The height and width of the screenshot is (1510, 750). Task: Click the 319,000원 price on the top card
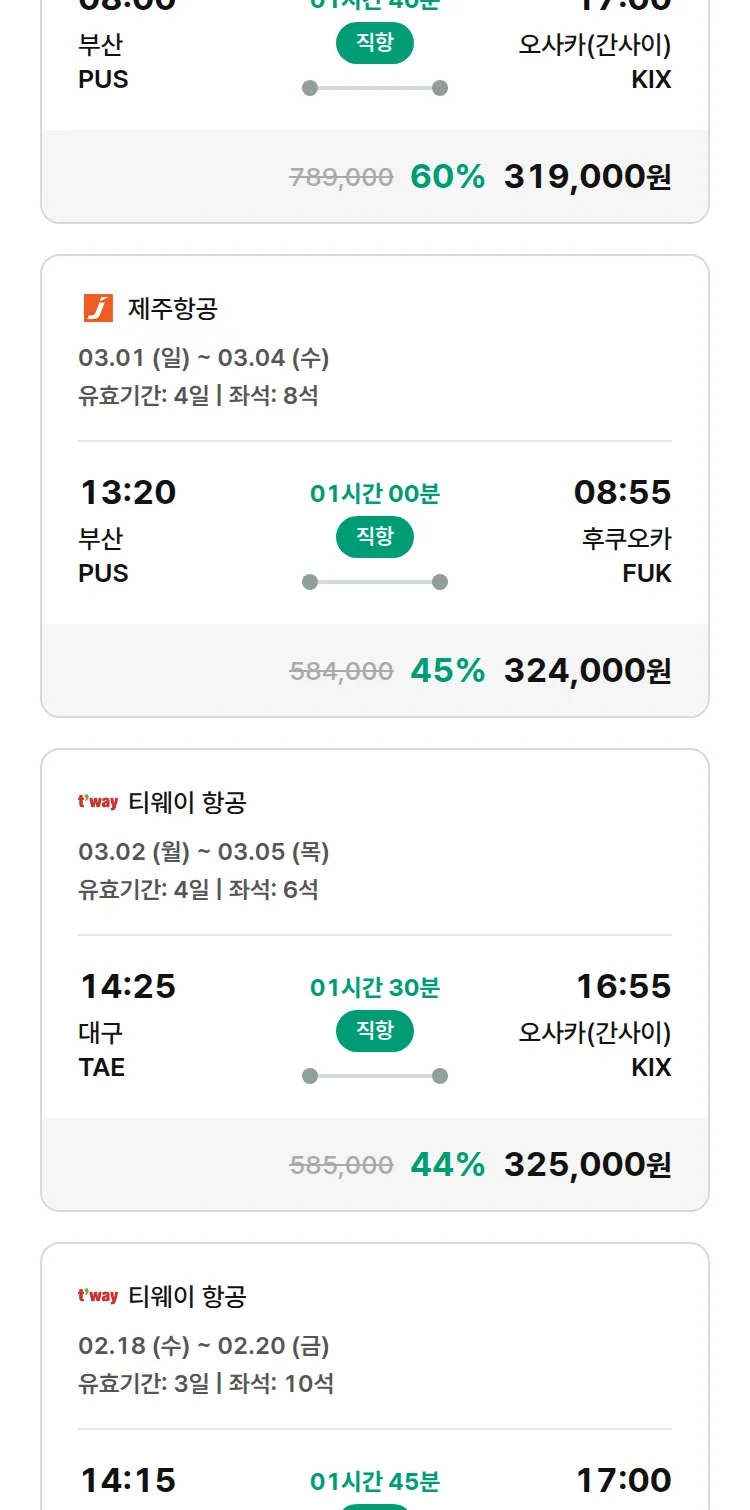point(587,176)
